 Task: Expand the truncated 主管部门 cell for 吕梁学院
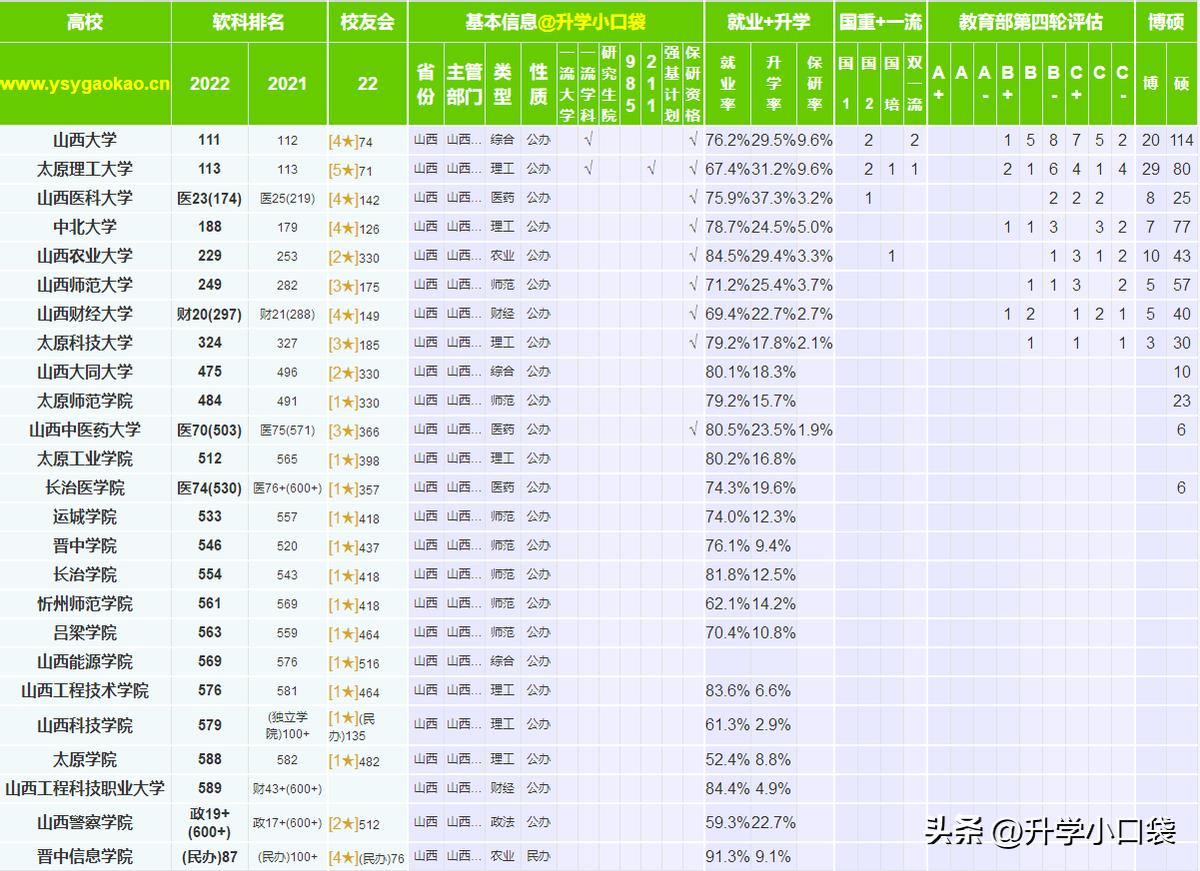click(463, 633)
